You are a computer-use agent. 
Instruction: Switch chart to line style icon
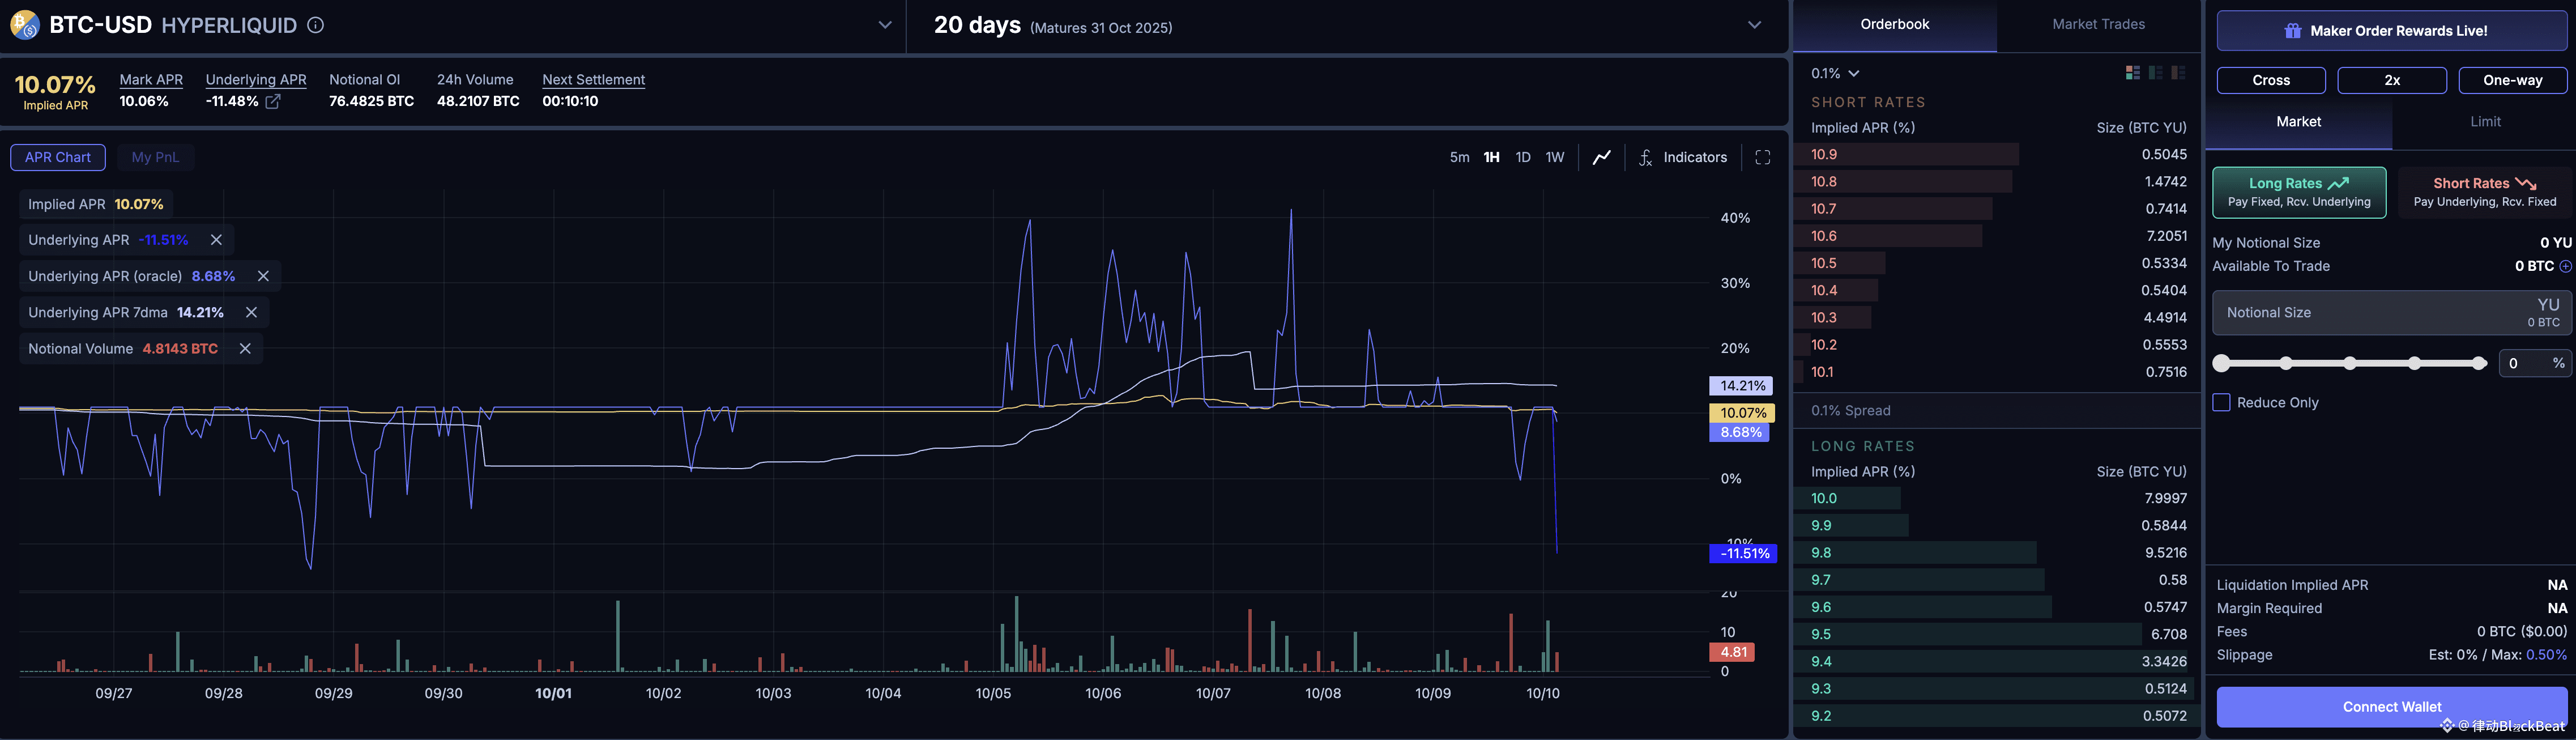pos(1601,157)
